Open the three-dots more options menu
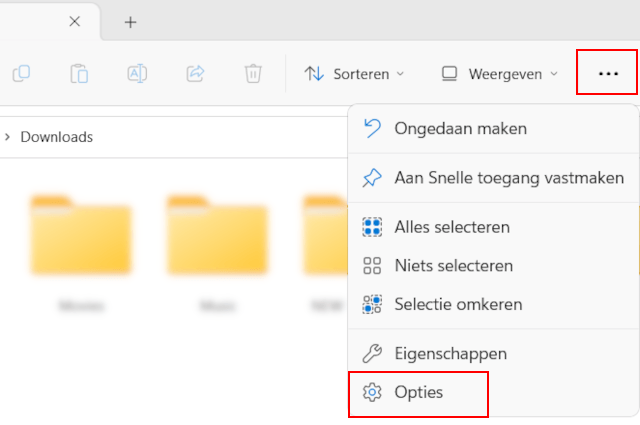640x425 pixels. [607, 73]
